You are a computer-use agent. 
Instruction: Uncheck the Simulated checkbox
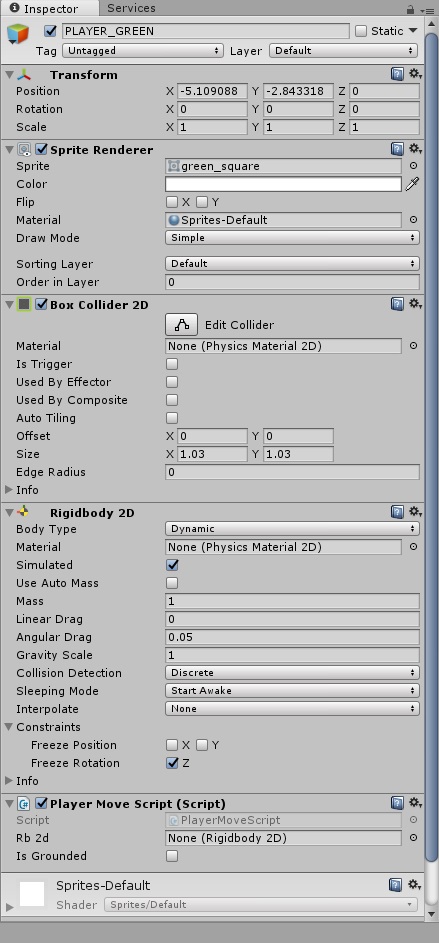point(172,565)
